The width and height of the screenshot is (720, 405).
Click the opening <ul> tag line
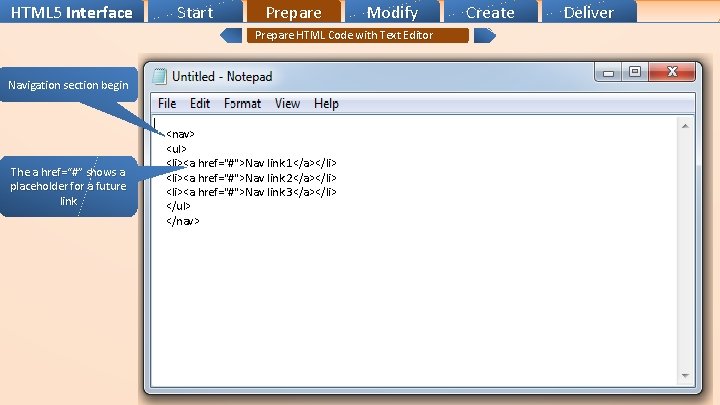pyautogui.click(x=176, y=149)
